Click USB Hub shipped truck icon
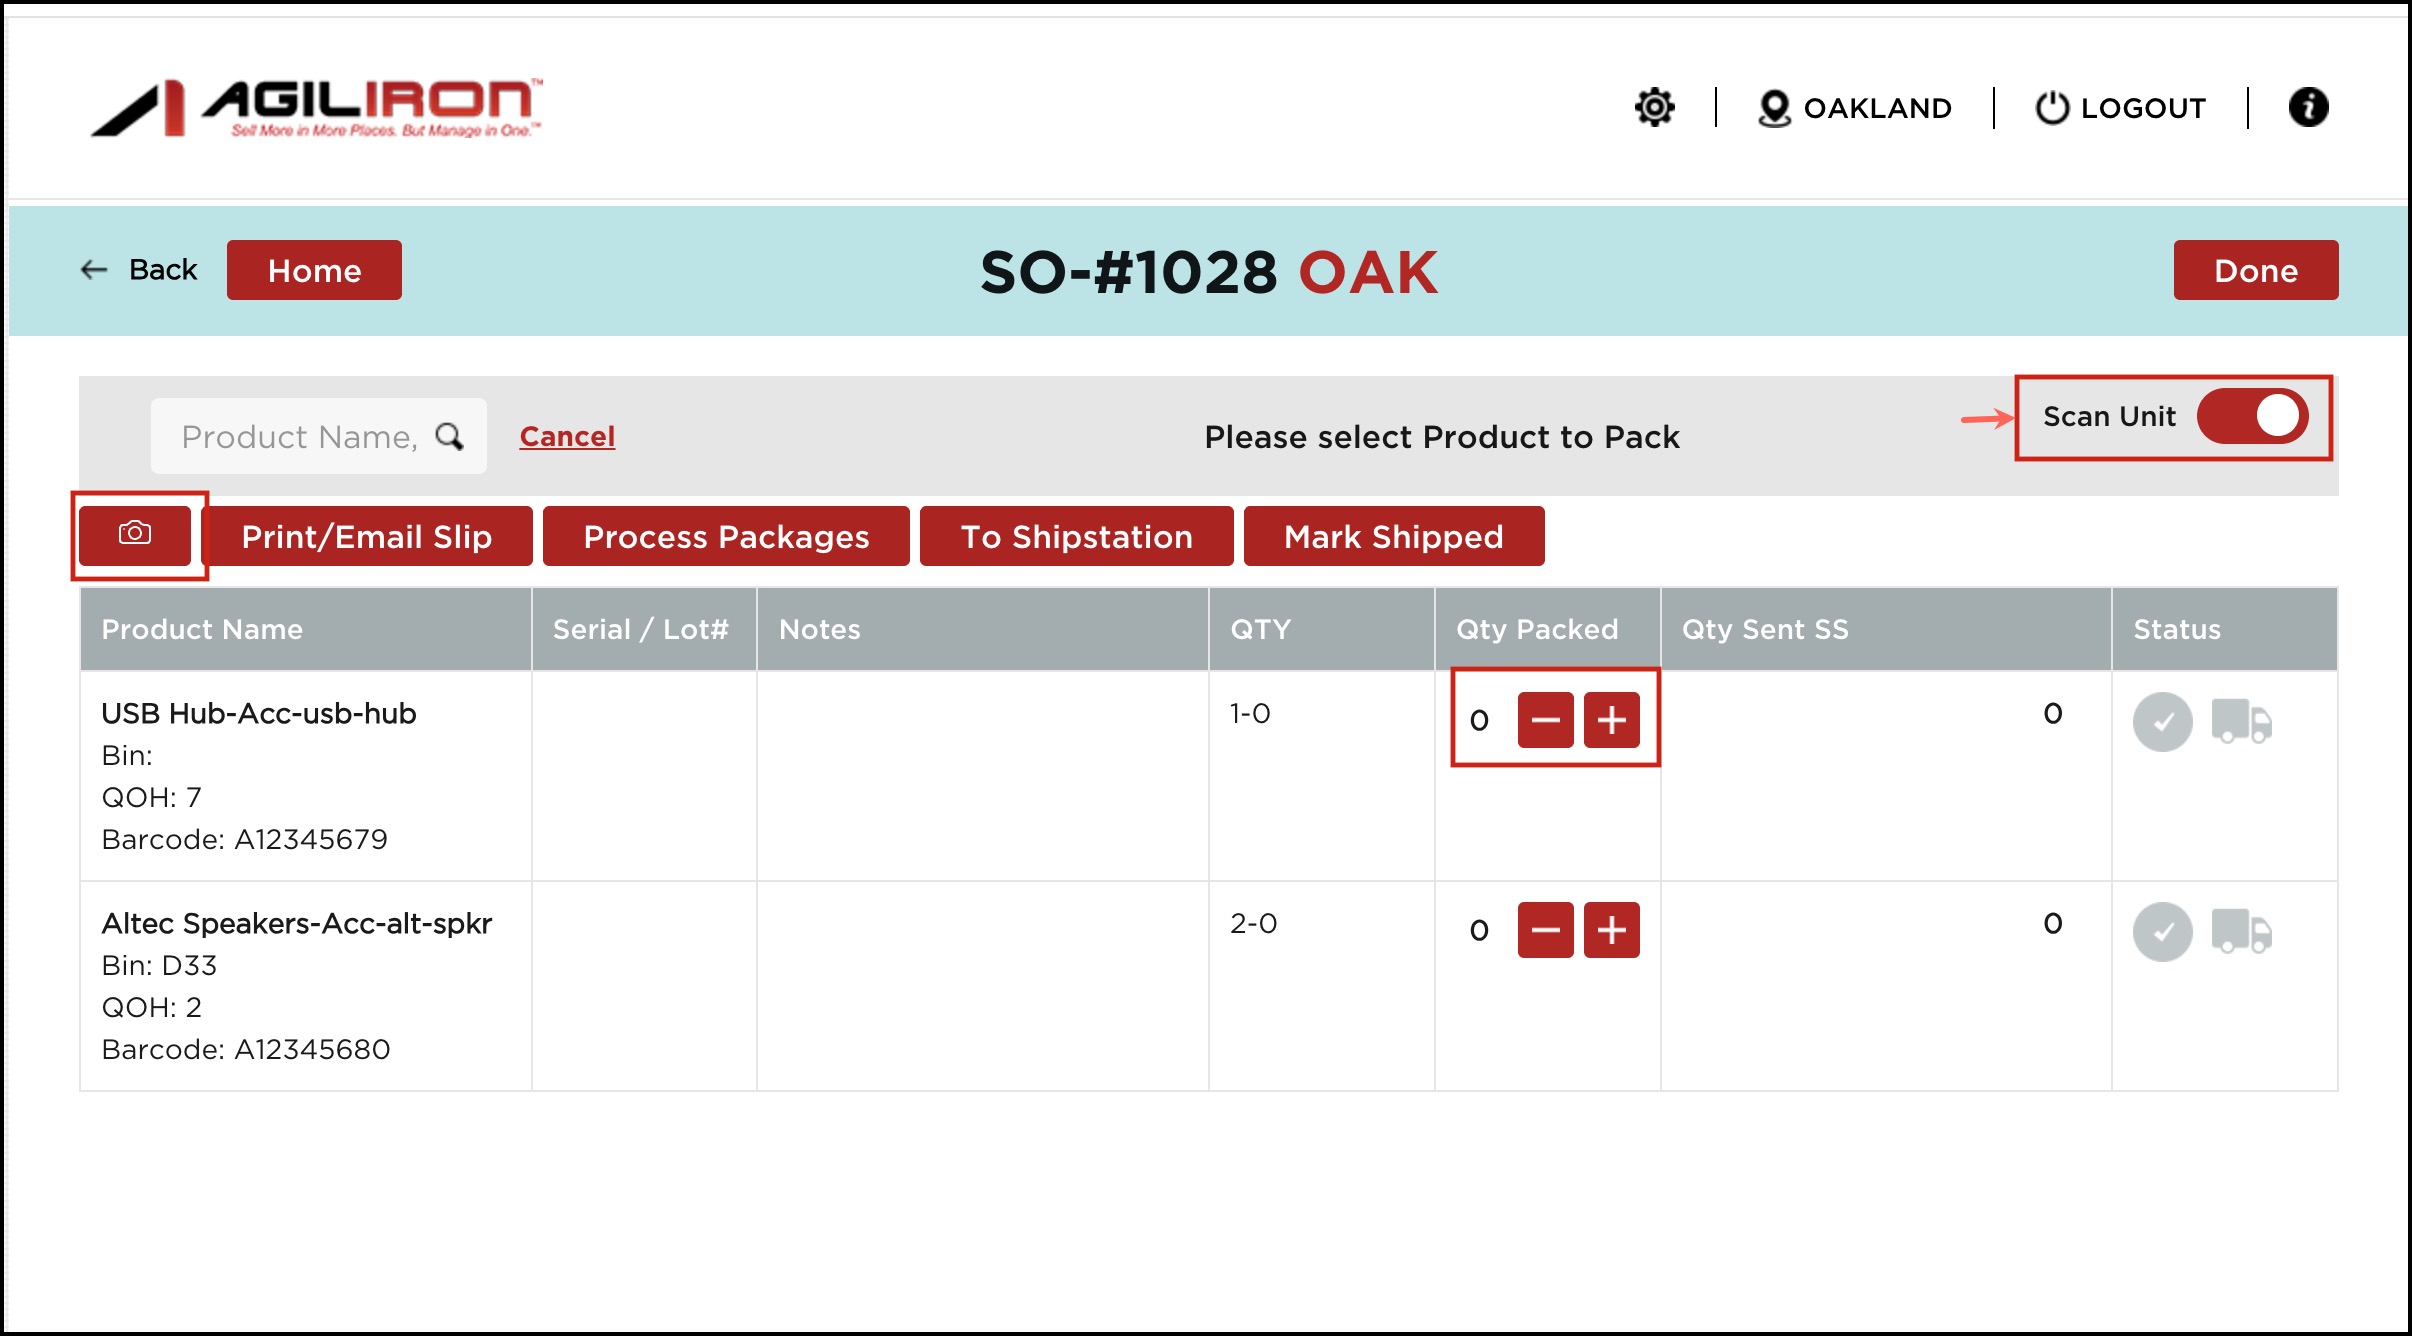 pyautogui.click(x=2241, y=721)
